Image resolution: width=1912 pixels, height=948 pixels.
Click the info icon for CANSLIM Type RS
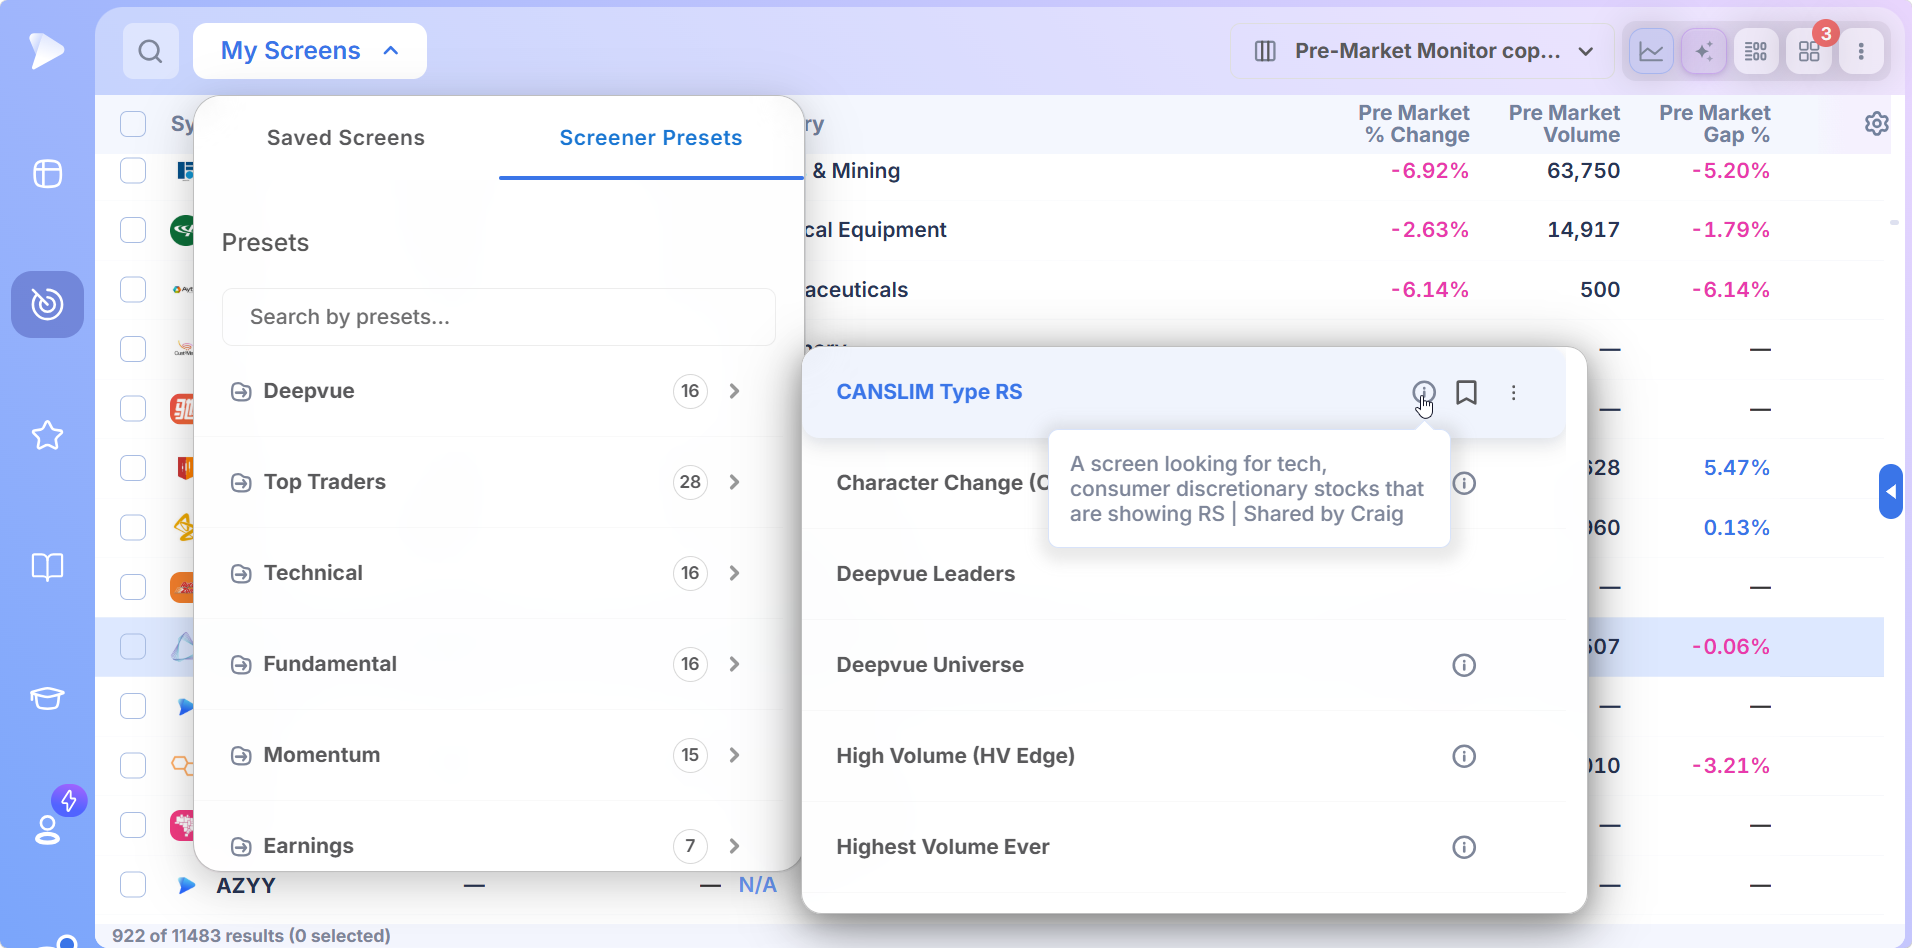pos(1424,392)
